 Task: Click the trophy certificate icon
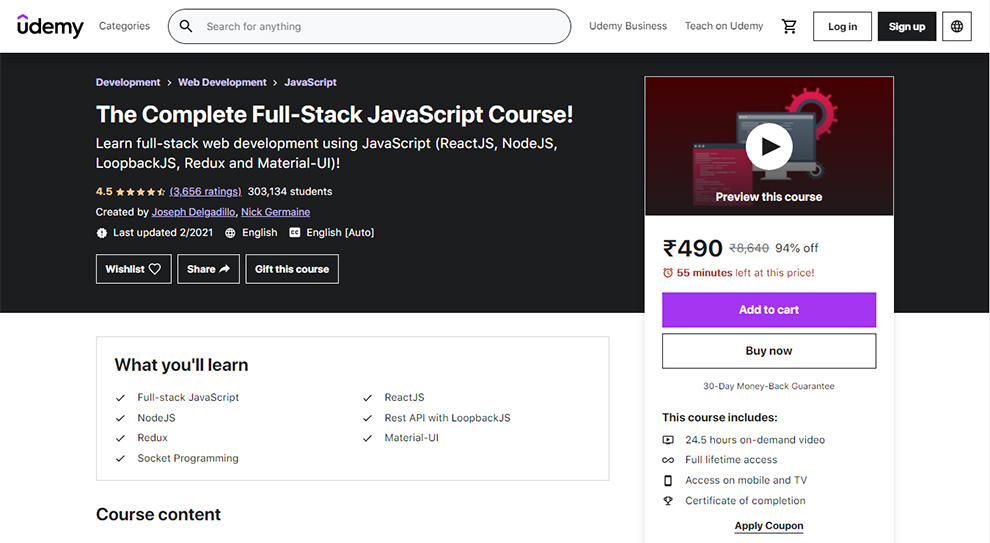pyautogui.click(x=668, y=501)
